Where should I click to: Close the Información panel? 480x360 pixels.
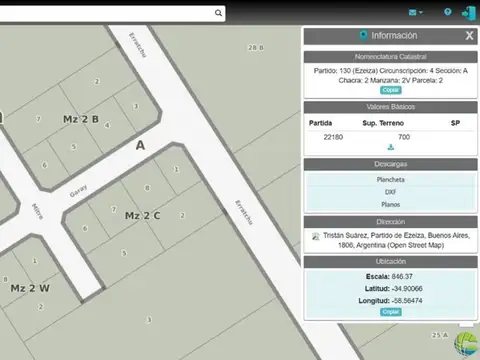tap(469, 36)
